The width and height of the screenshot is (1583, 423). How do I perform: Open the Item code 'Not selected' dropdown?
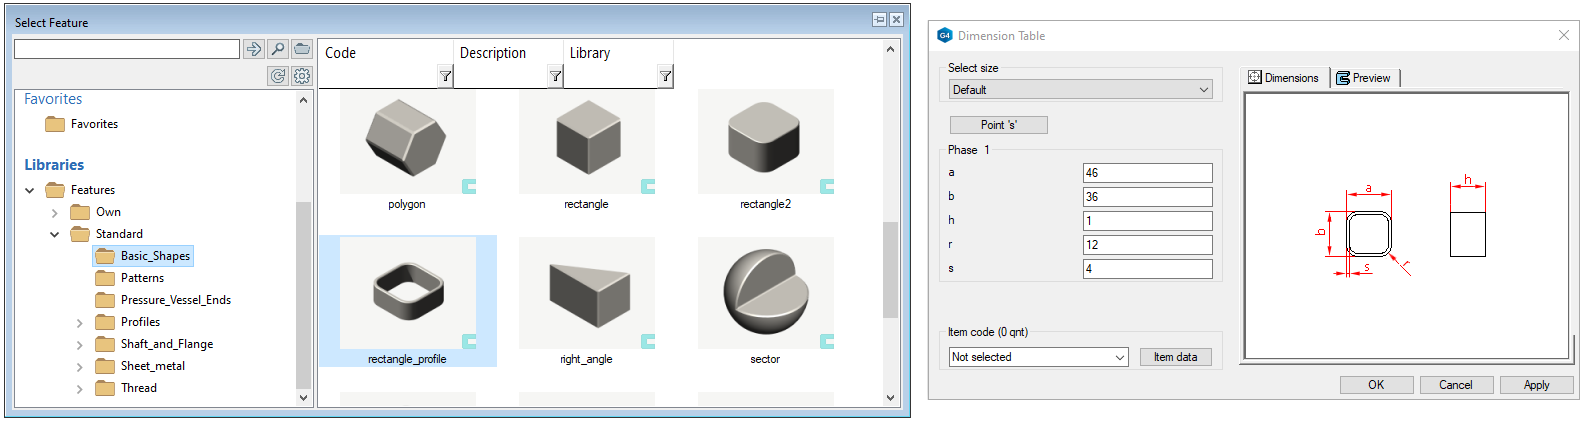pyautogui.click(x=1038, y=357)
